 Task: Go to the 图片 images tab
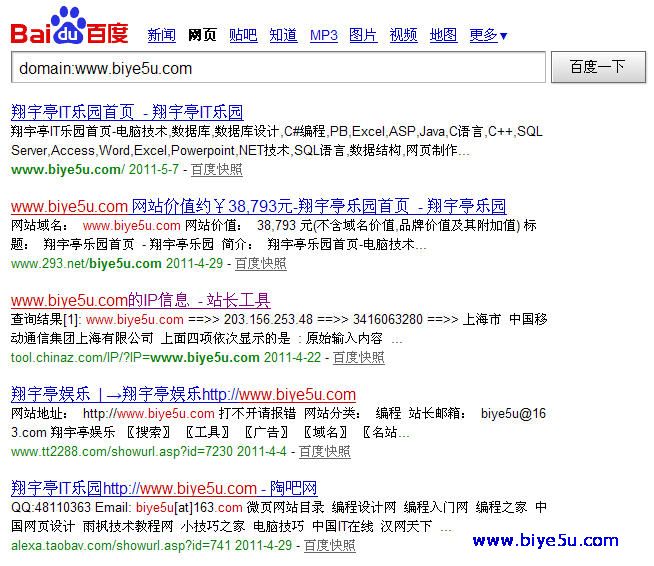[363, 35]
